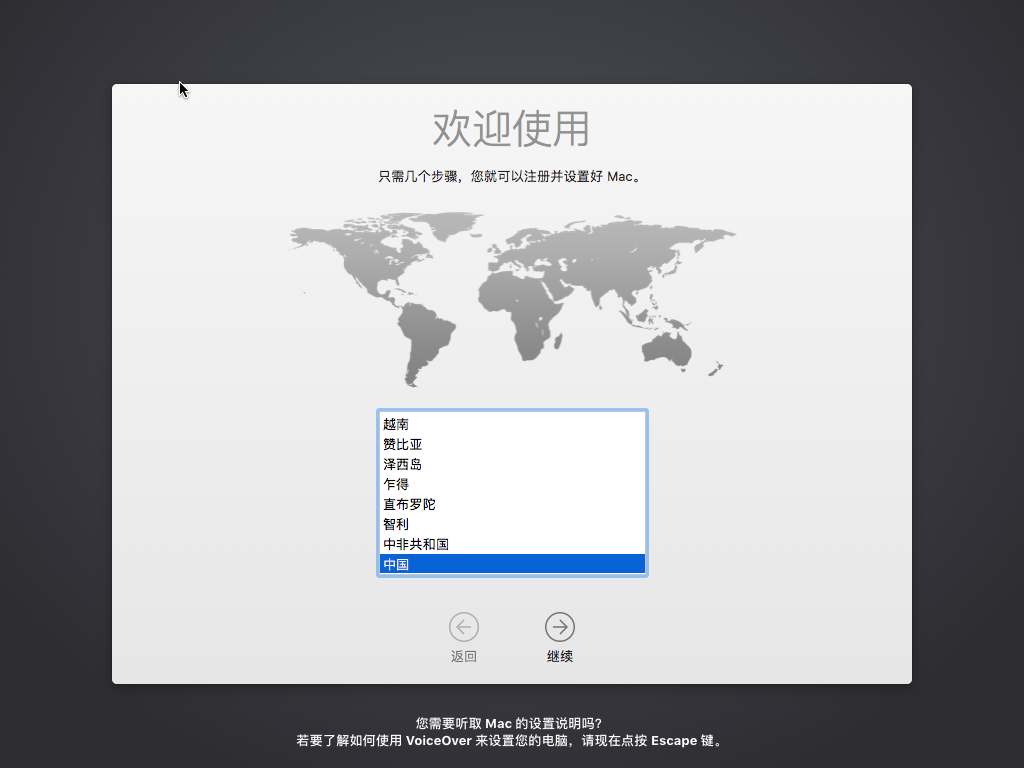This screenshot has height=768, width=1024.
Task: Click the back arrow icon
Action: (x=464, y=627)
